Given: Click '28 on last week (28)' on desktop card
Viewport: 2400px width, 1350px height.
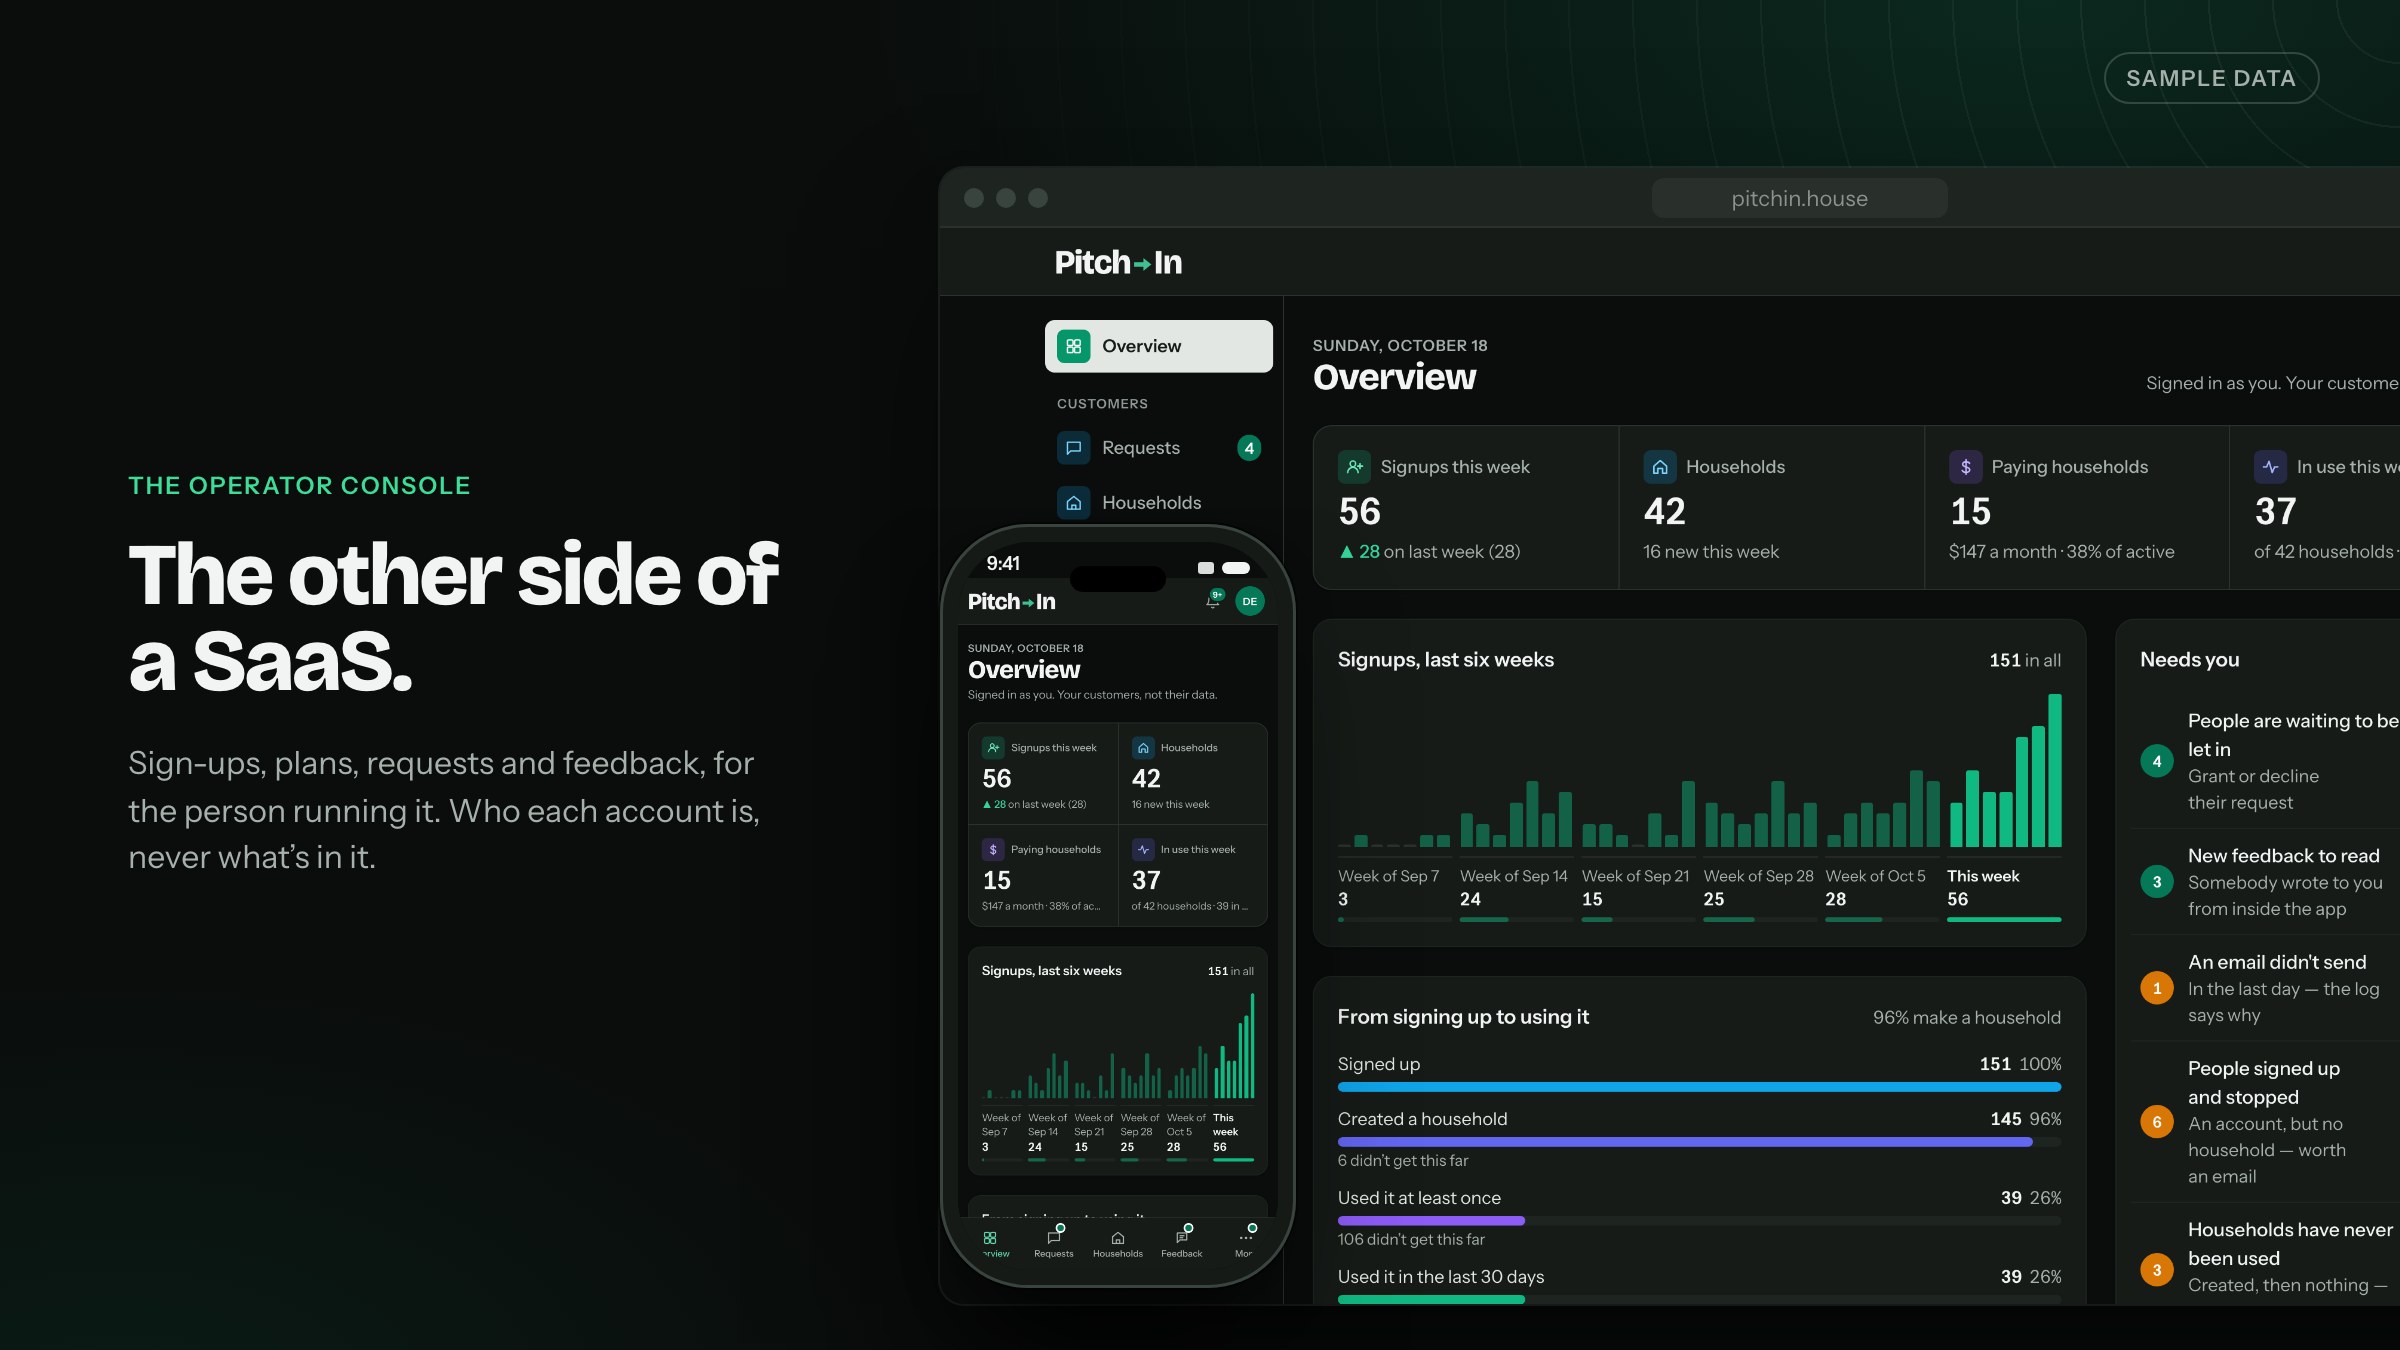Looking at the screenshot, I should 1430,552.
